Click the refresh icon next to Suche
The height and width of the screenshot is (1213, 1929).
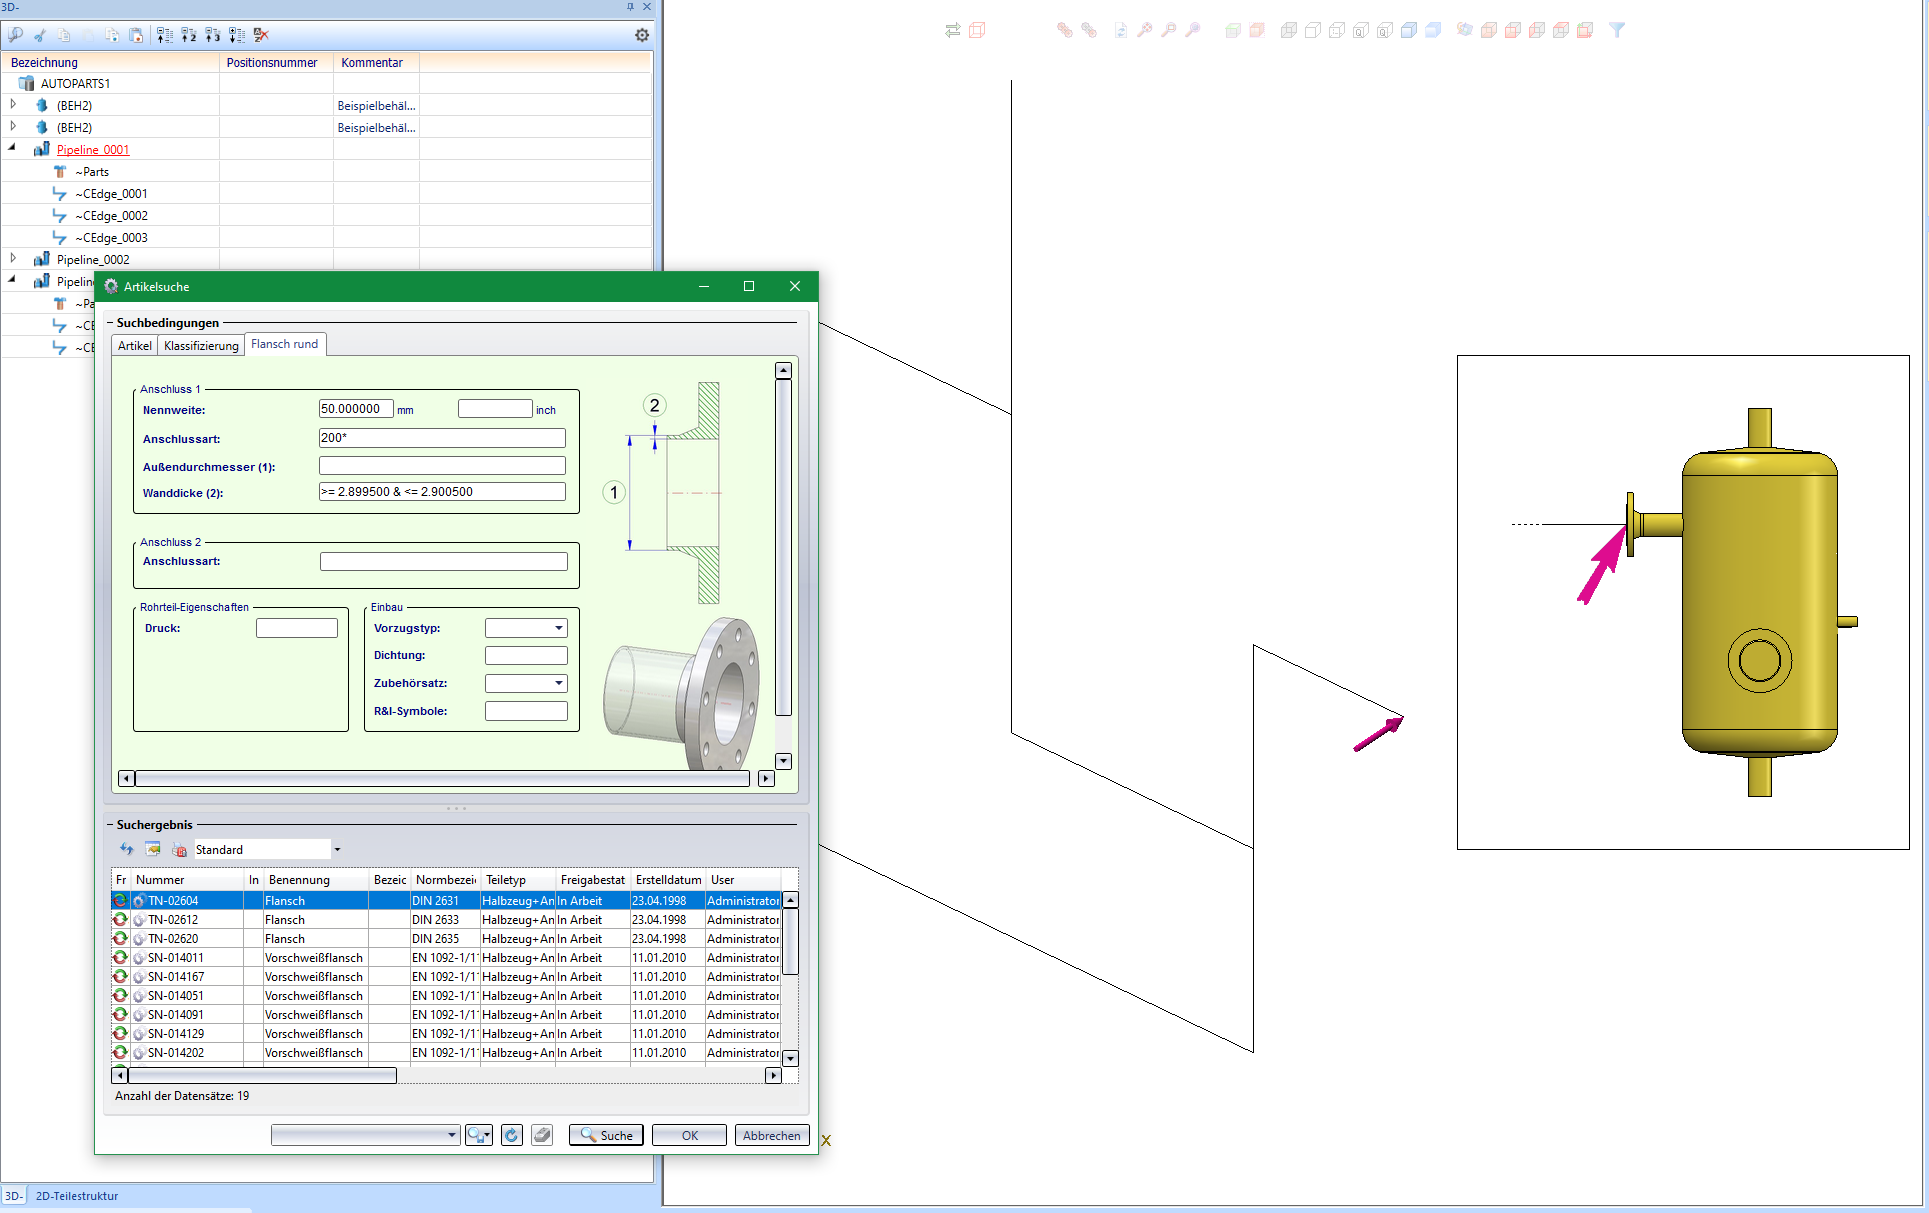511,1135
